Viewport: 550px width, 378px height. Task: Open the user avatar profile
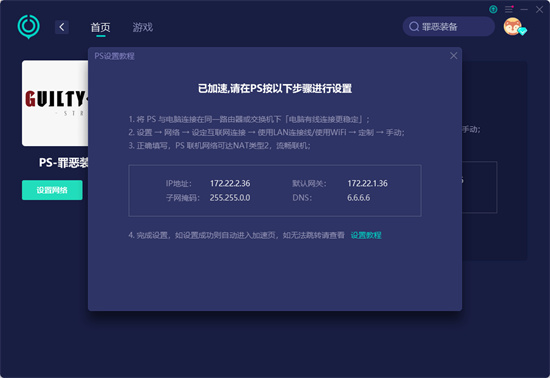click(513, 27)
